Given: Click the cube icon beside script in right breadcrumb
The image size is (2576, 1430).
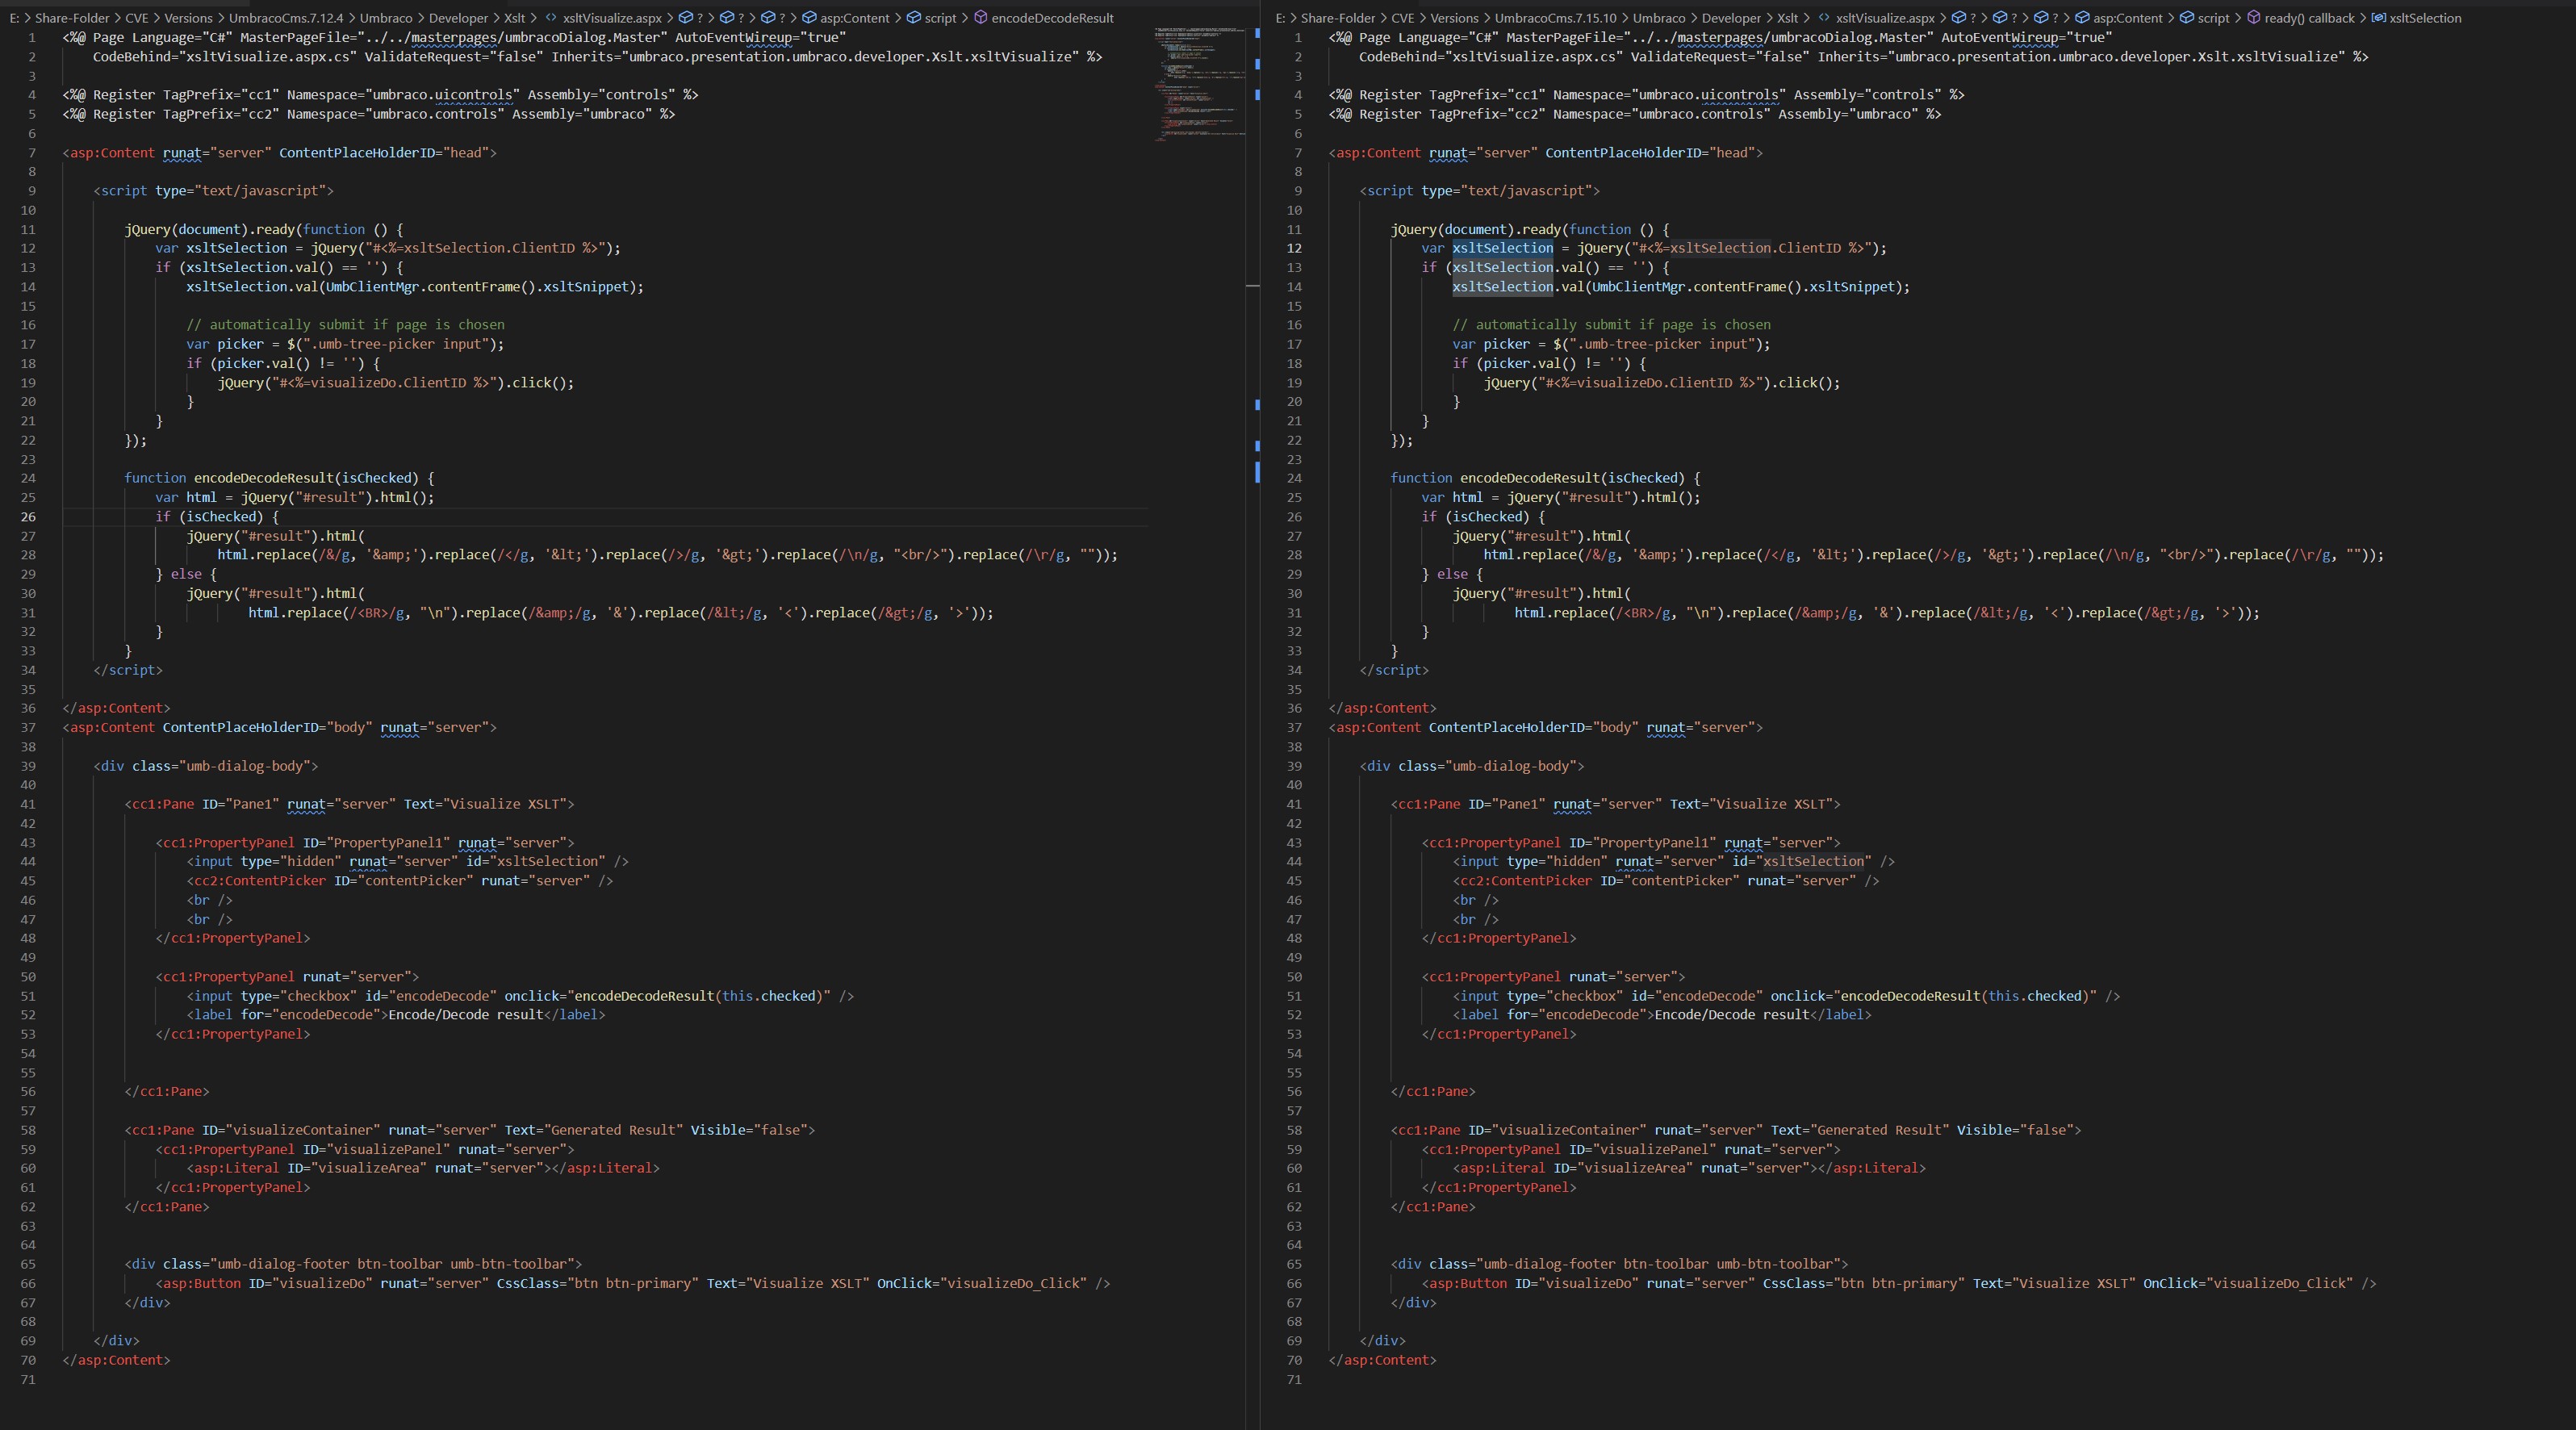Looking at the screenshot, I should pyautogui.click(x=2187, y=18).
